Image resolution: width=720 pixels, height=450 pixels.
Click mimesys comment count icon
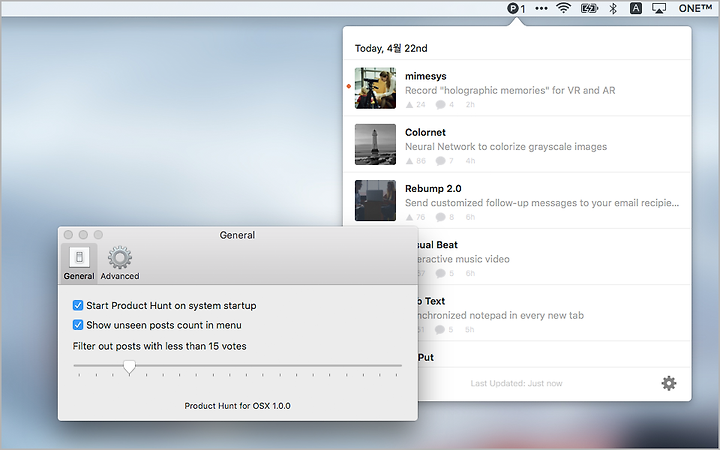[440, 105]
